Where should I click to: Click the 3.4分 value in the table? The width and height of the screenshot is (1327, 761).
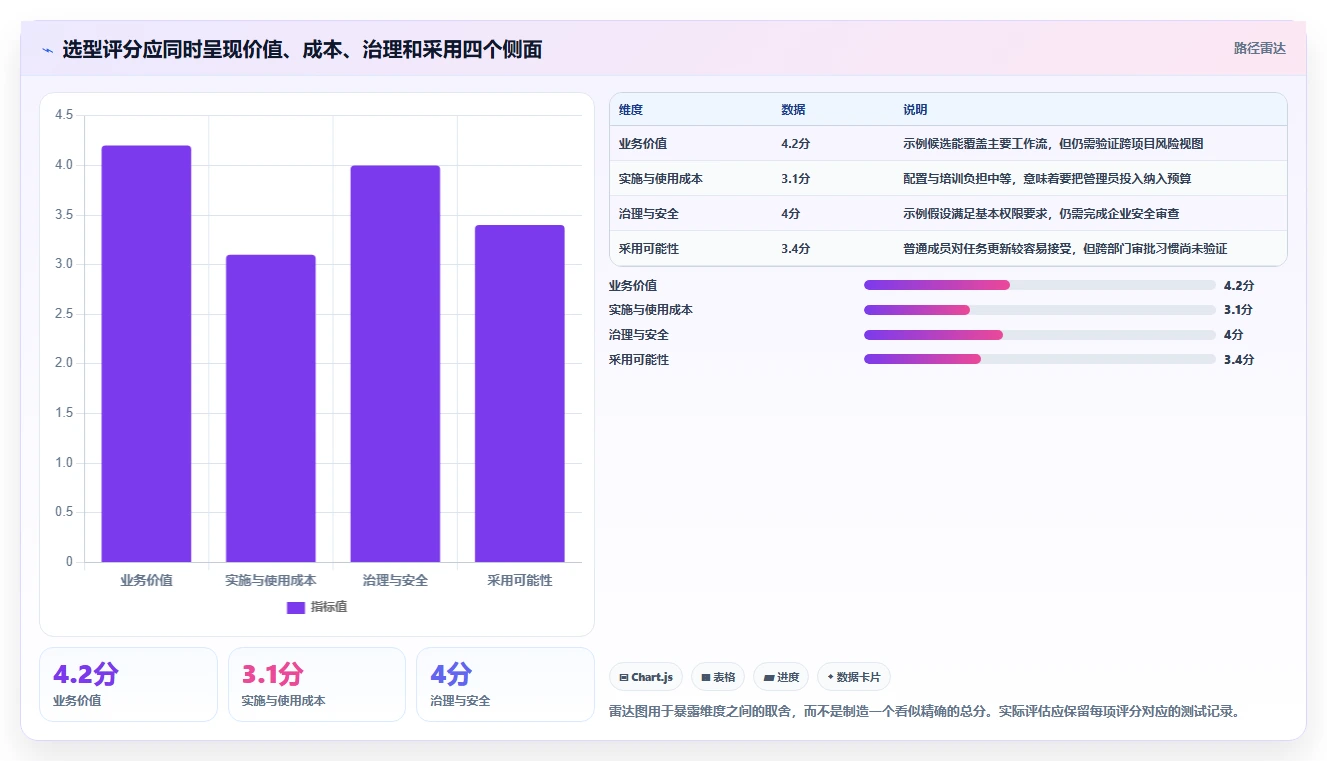click(796, 249)
